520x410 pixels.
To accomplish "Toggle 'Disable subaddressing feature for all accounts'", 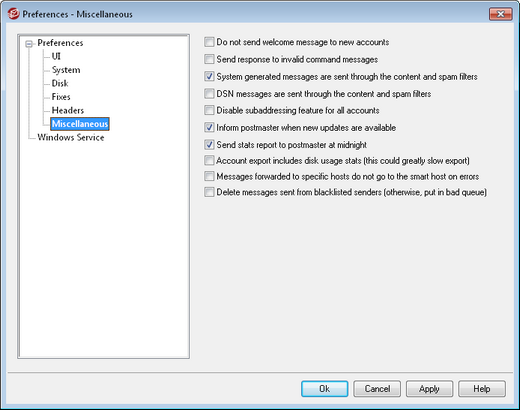I will click(209, 110).
